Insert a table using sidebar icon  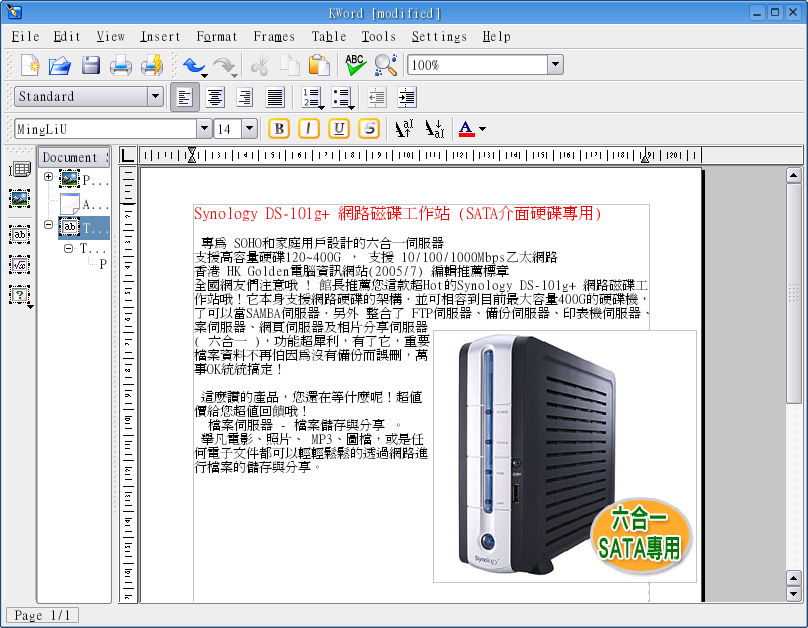(19, 170)
